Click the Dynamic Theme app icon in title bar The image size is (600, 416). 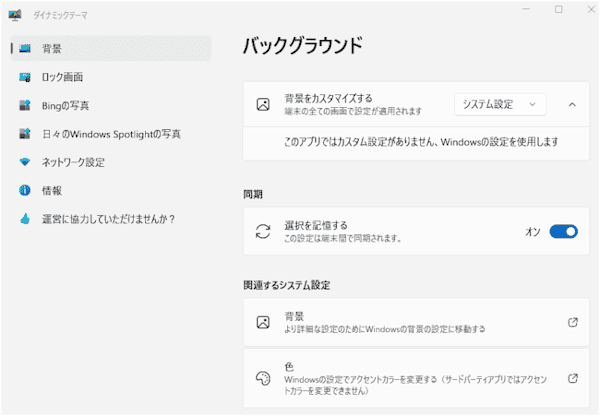click(15, 15)
